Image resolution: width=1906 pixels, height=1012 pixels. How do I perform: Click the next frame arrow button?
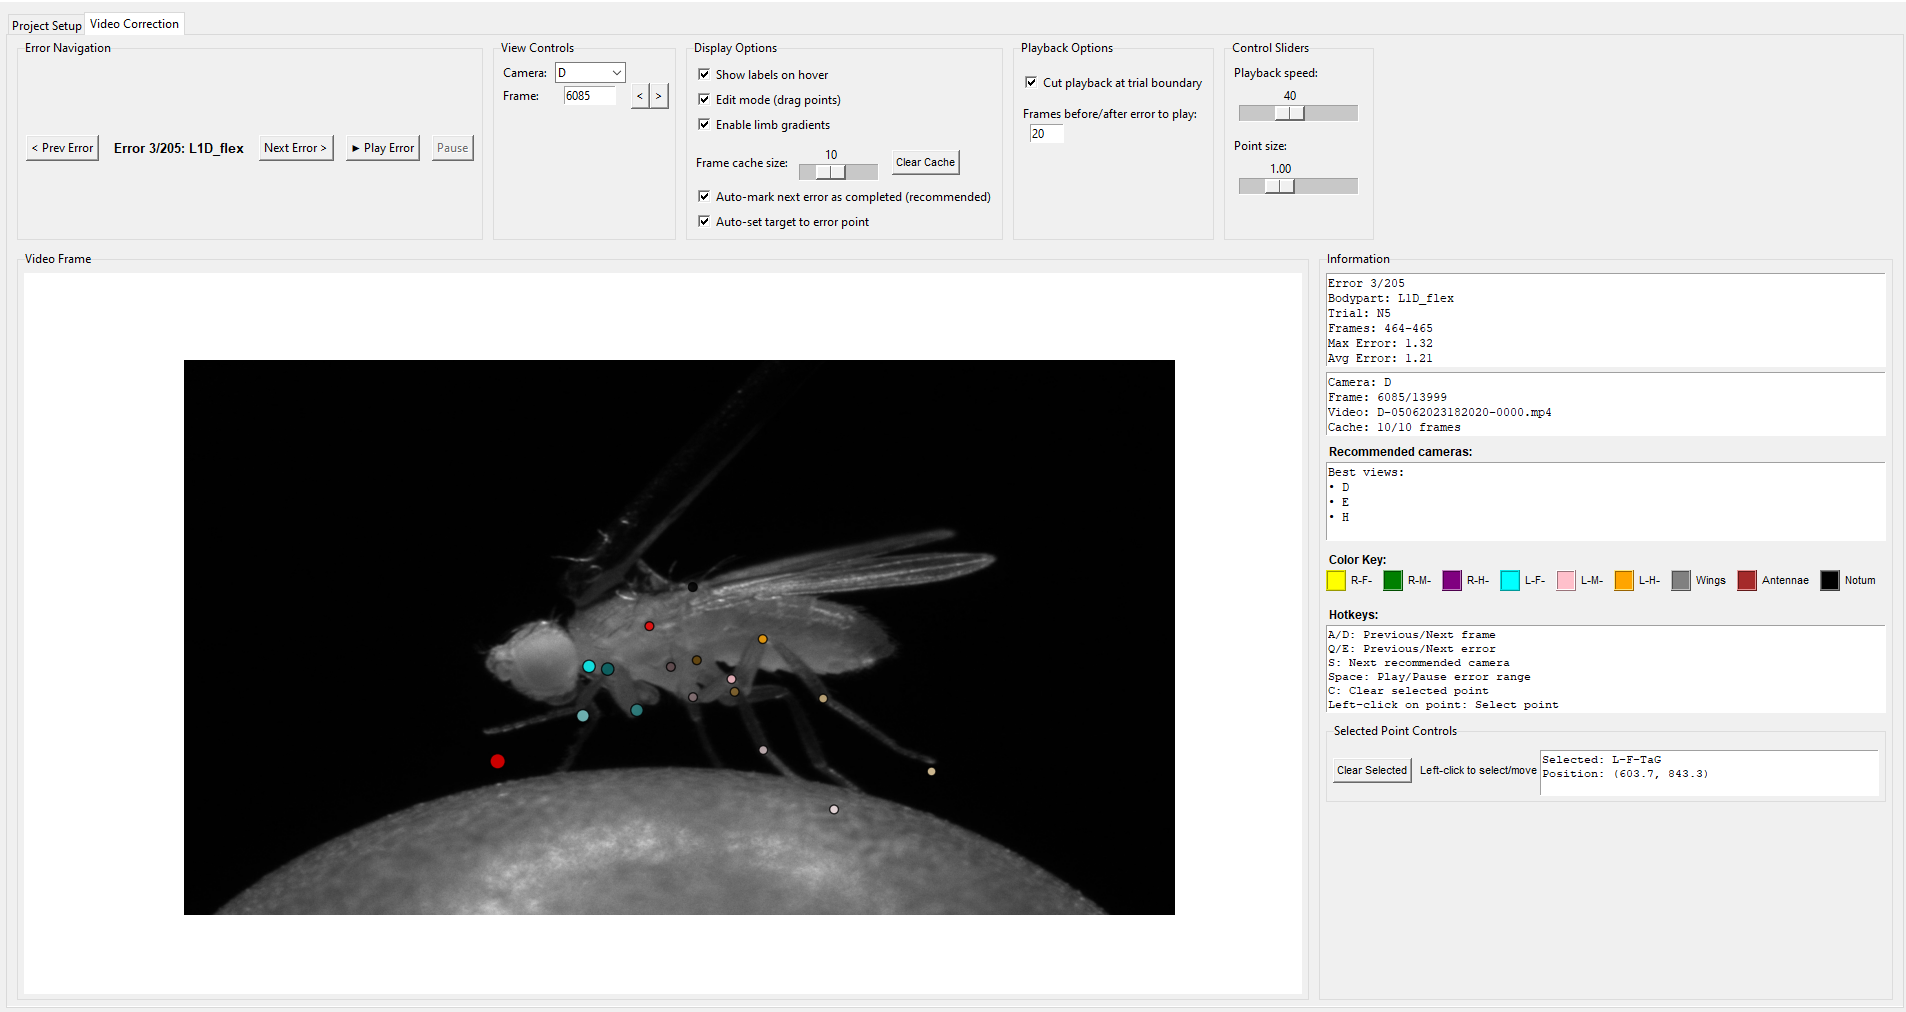pos(659,96)
